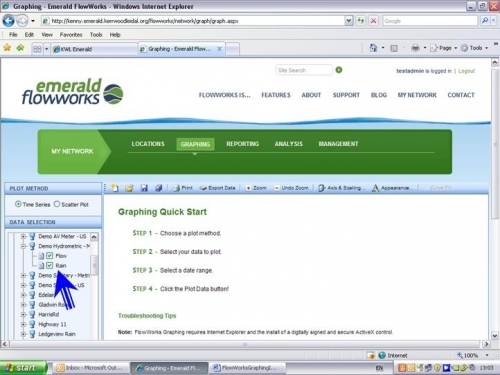Open the Reporting tab
The image size is (500, 375).
coord(242,144)
